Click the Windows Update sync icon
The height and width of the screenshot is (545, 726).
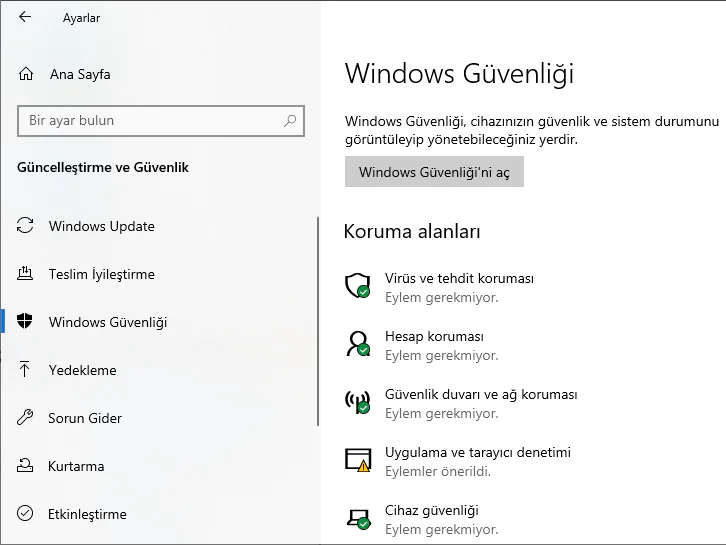click(25, 226)
